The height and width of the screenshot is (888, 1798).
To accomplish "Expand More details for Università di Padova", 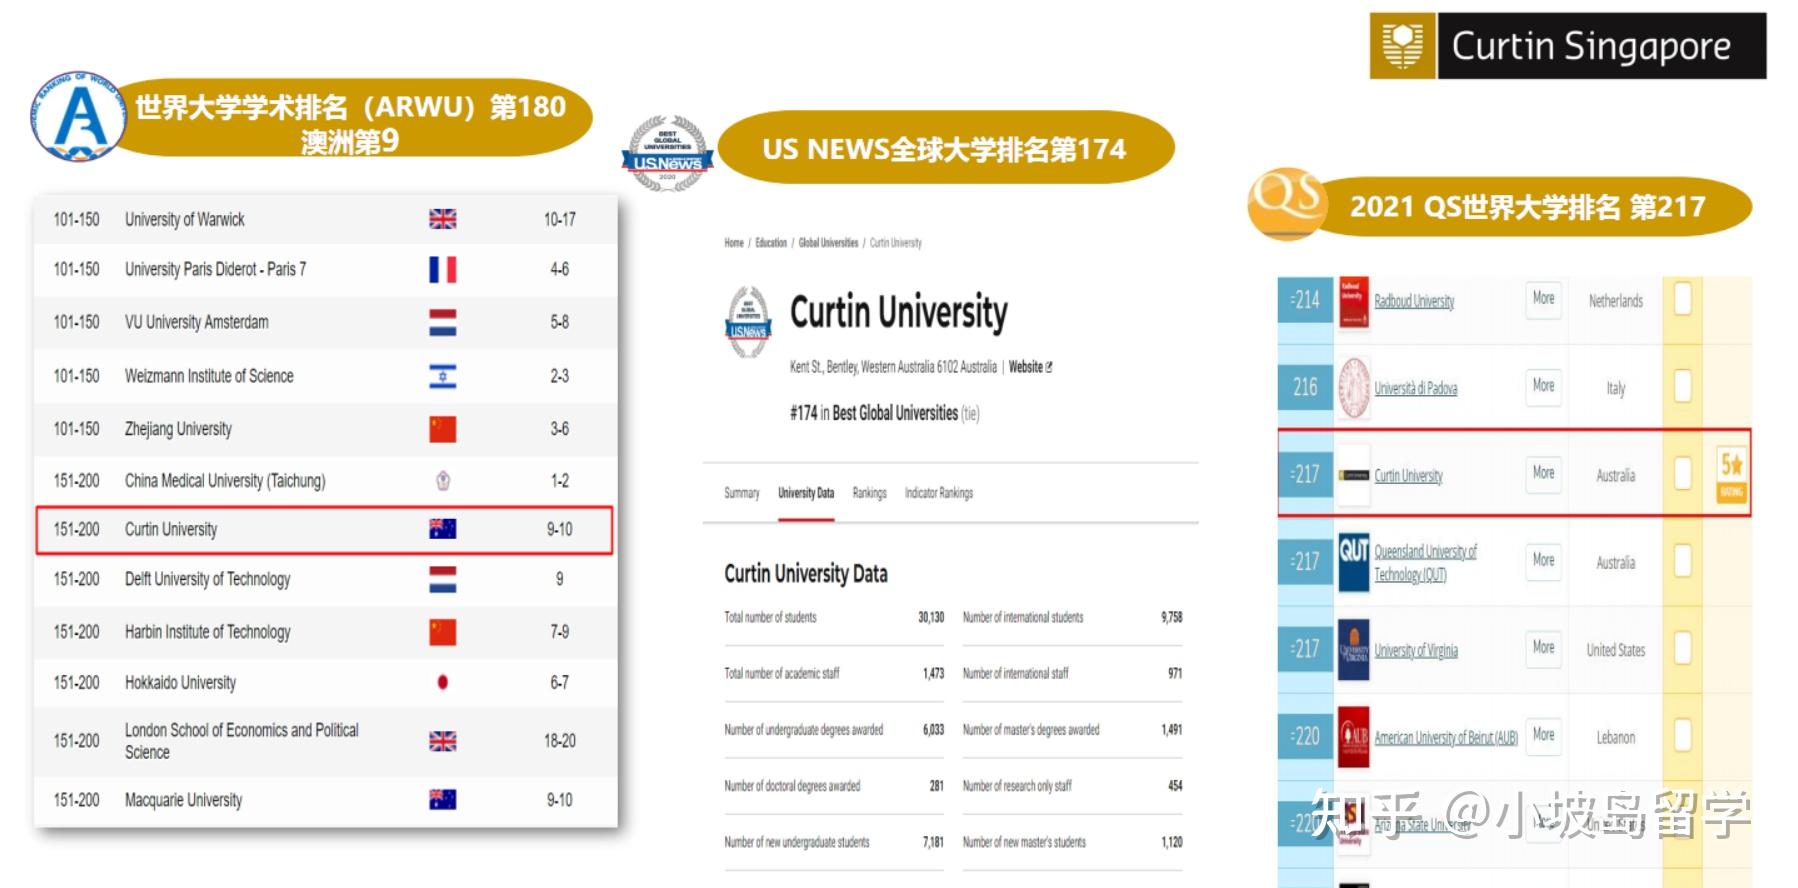I will coord(1543,385).
